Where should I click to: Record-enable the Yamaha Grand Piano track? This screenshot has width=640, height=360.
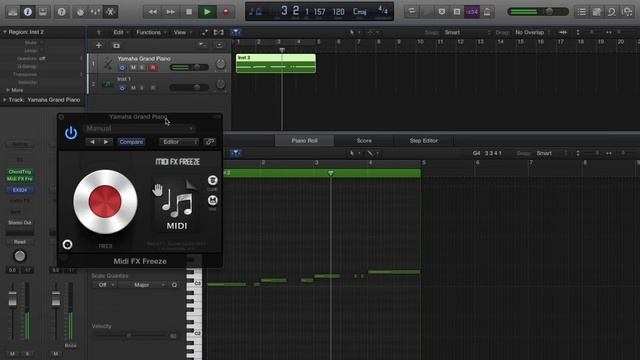tap(153, 67)
